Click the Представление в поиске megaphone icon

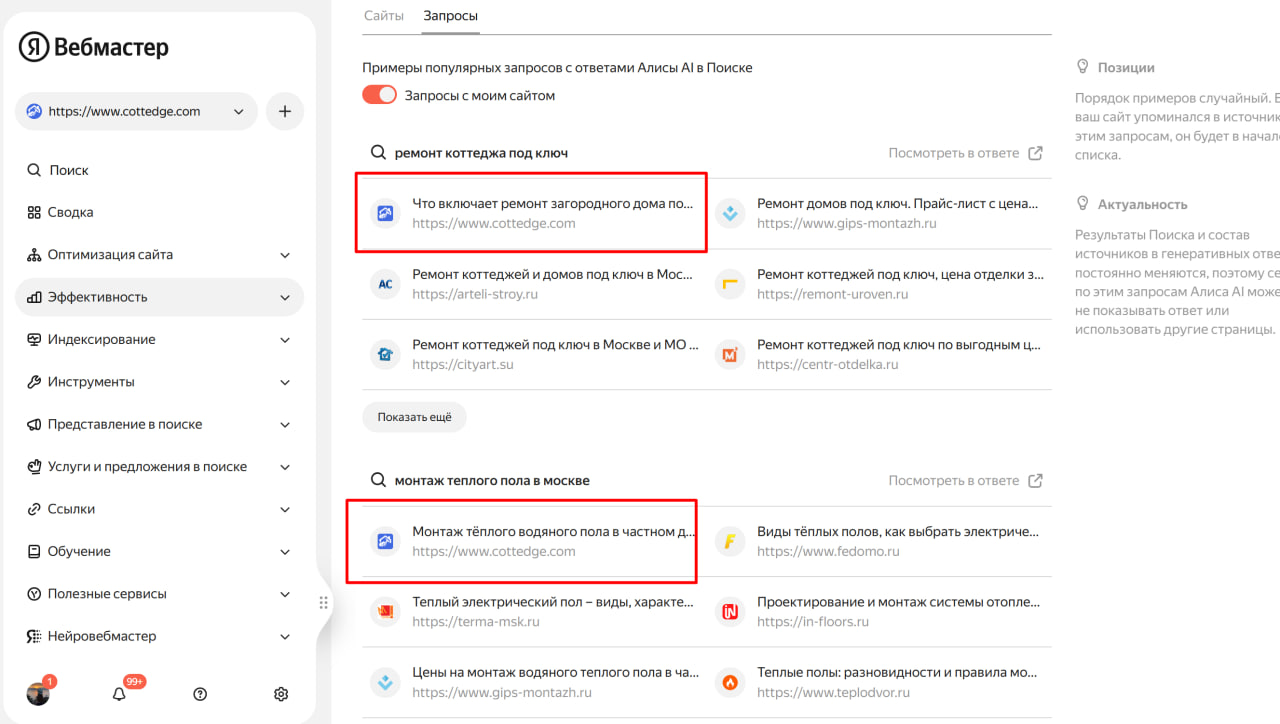(34, 424)
